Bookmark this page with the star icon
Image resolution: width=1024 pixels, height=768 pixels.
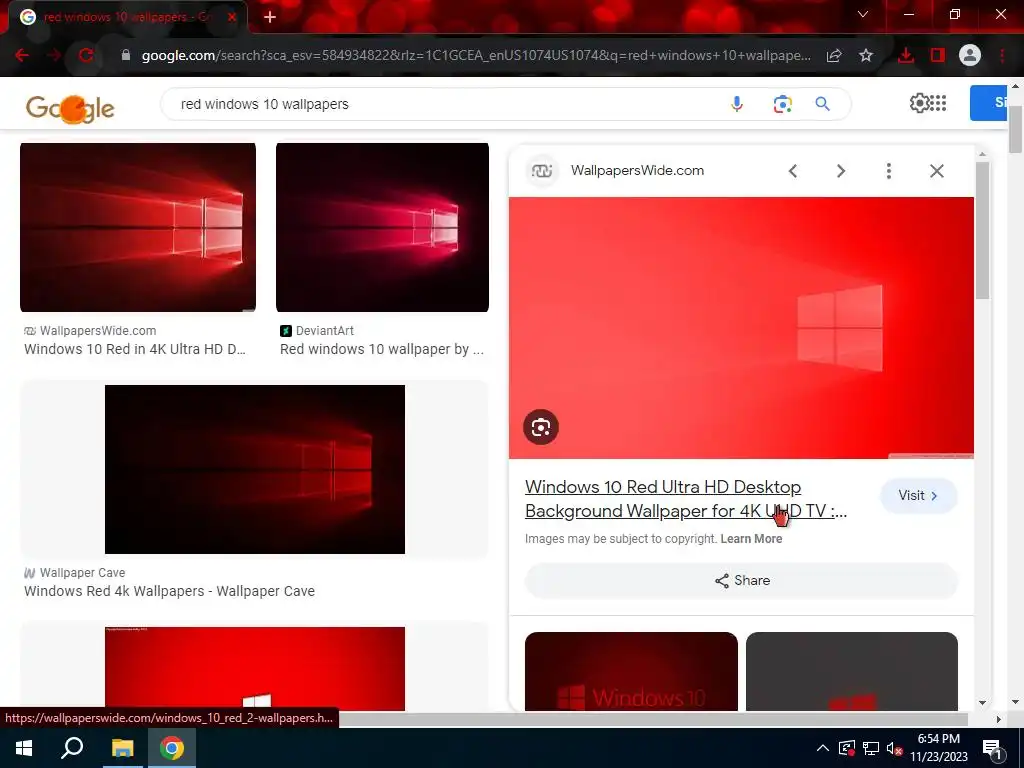[866, 56]
